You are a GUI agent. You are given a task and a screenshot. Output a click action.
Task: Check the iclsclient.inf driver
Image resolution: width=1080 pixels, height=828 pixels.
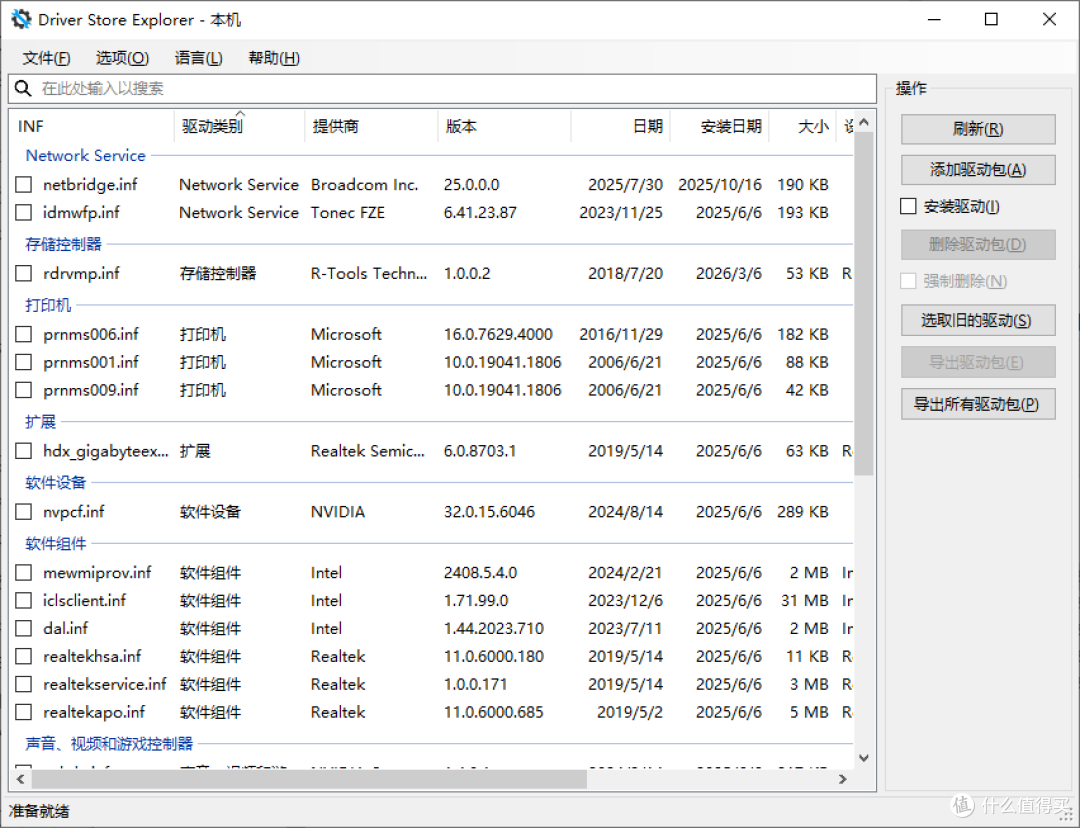[23, 601]
